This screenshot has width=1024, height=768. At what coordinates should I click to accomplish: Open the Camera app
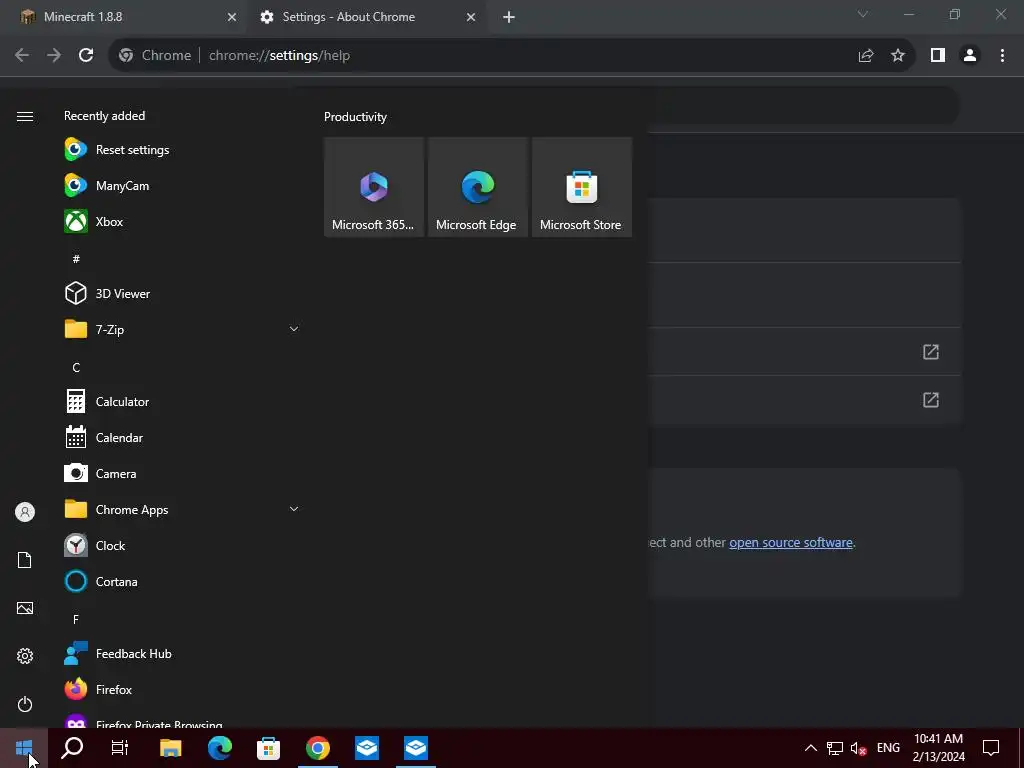tap(182, 473)
